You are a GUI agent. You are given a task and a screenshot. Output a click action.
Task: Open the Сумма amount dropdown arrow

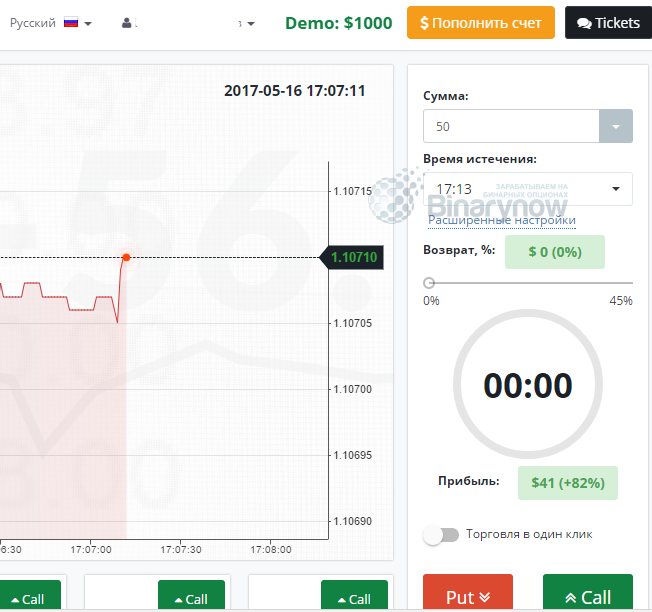(616, 126)
